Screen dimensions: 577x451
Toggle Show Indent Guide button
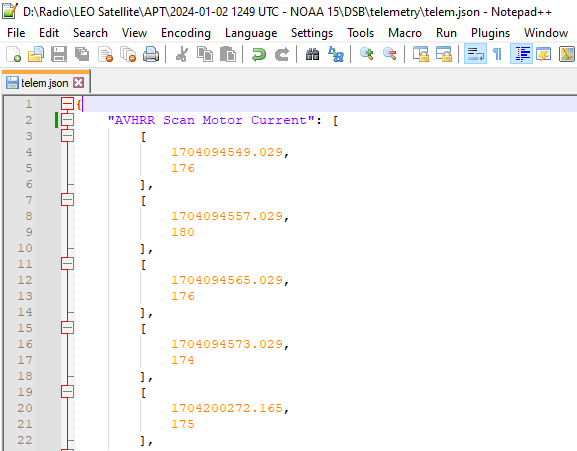(521, 54)
